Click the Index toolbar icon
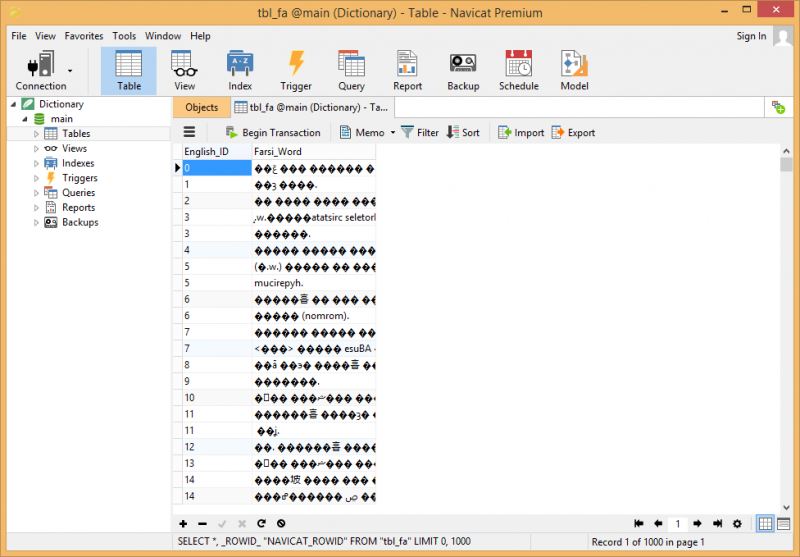 pos(240,70)
